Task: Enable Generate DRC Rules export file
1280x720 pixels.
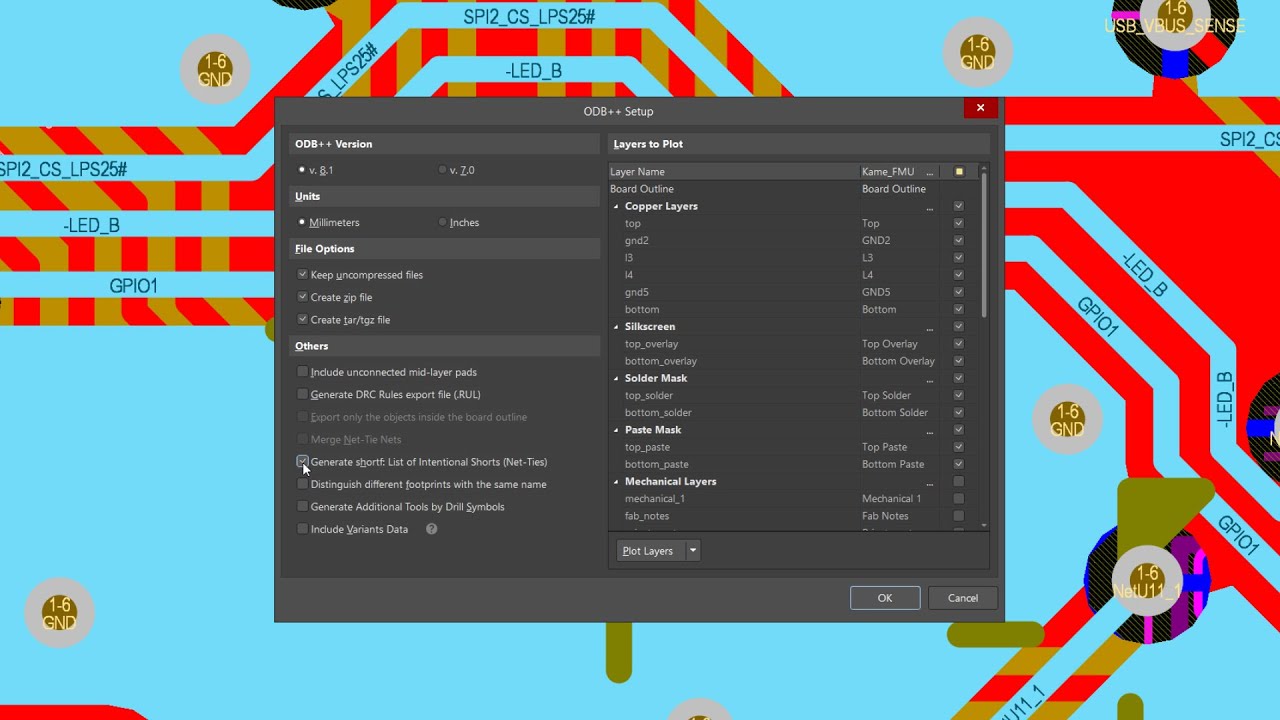Action: [x=303, y=394]
